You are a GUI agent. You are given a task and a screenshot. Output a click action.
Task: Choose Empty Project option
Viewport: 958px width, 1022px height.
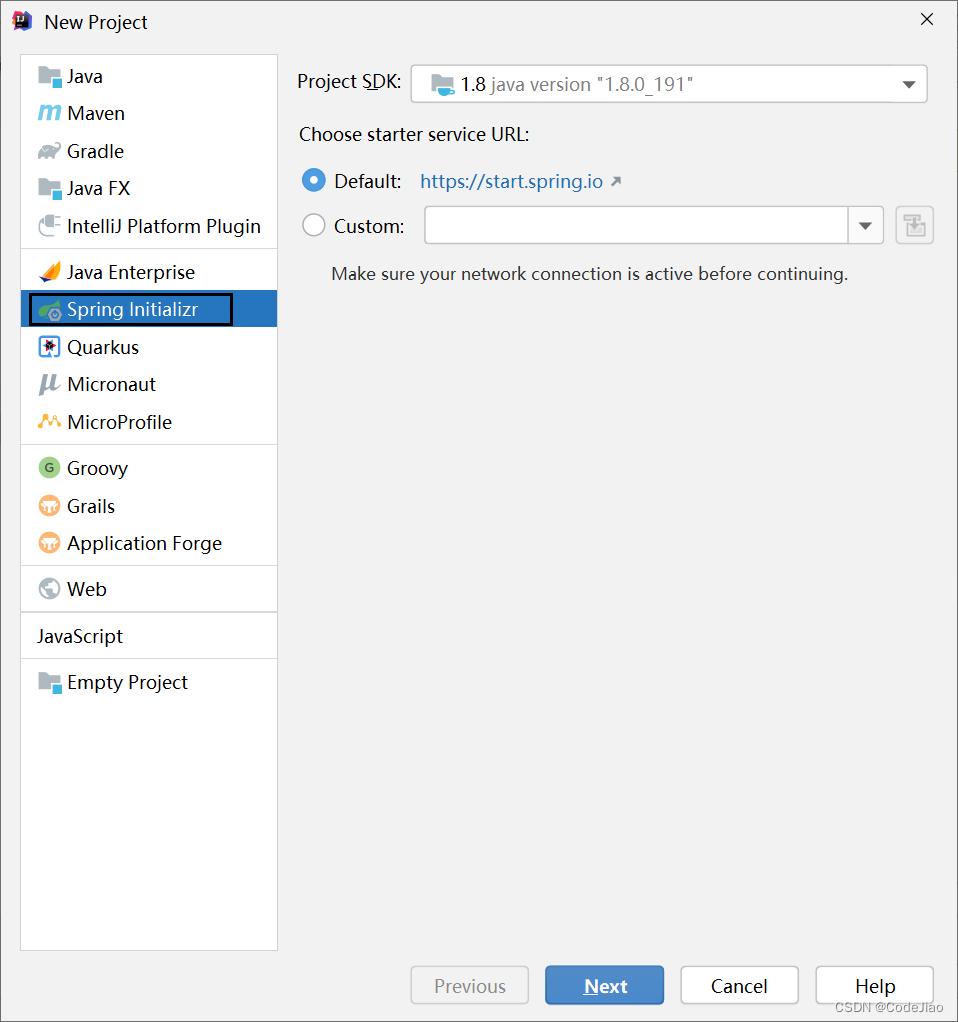tap(149, 682)
